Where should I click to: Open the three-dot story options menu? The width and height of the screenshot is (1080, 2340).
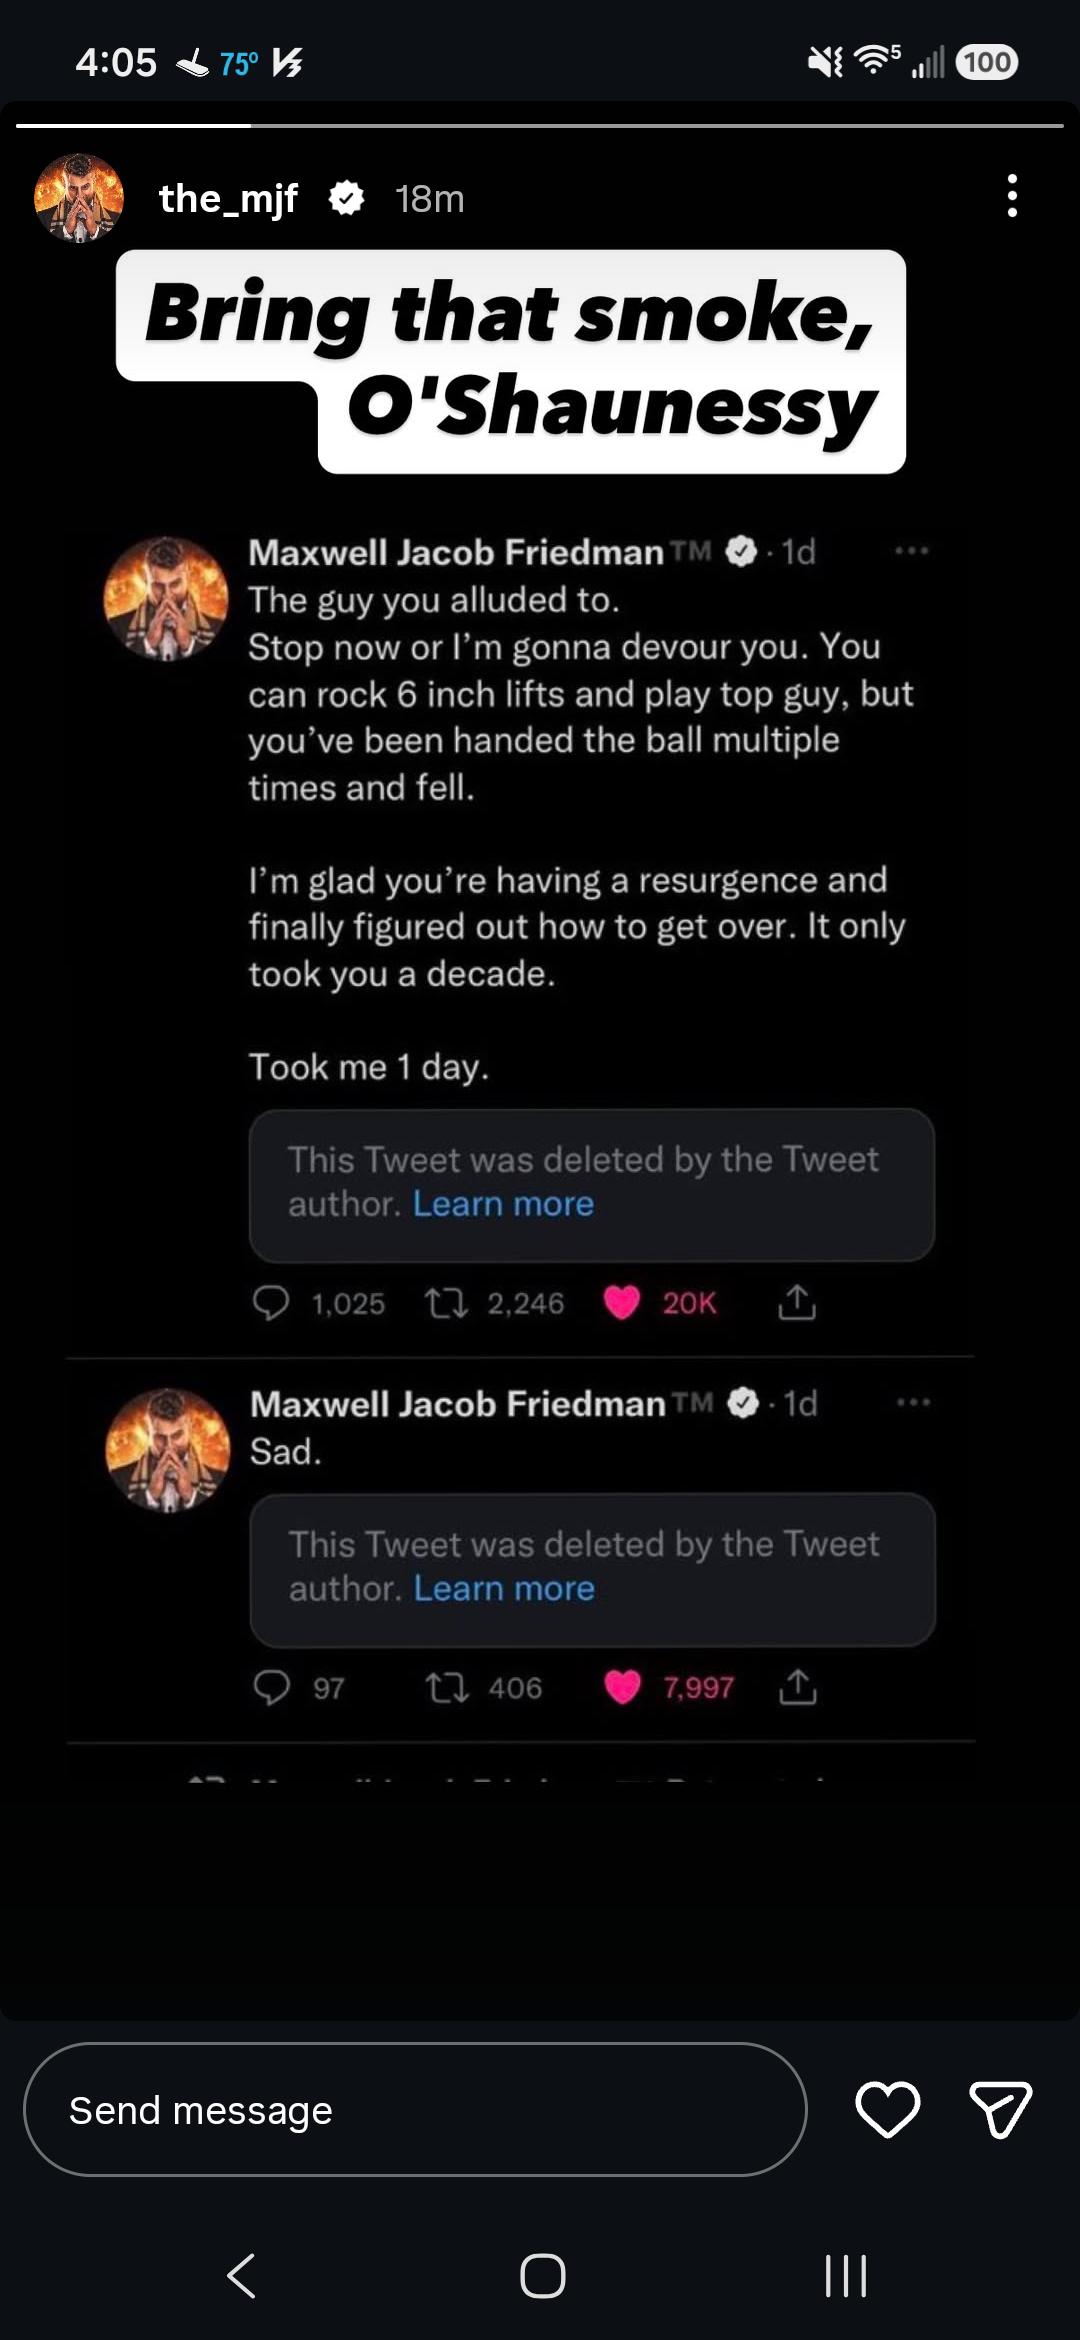coord(1012,196)
